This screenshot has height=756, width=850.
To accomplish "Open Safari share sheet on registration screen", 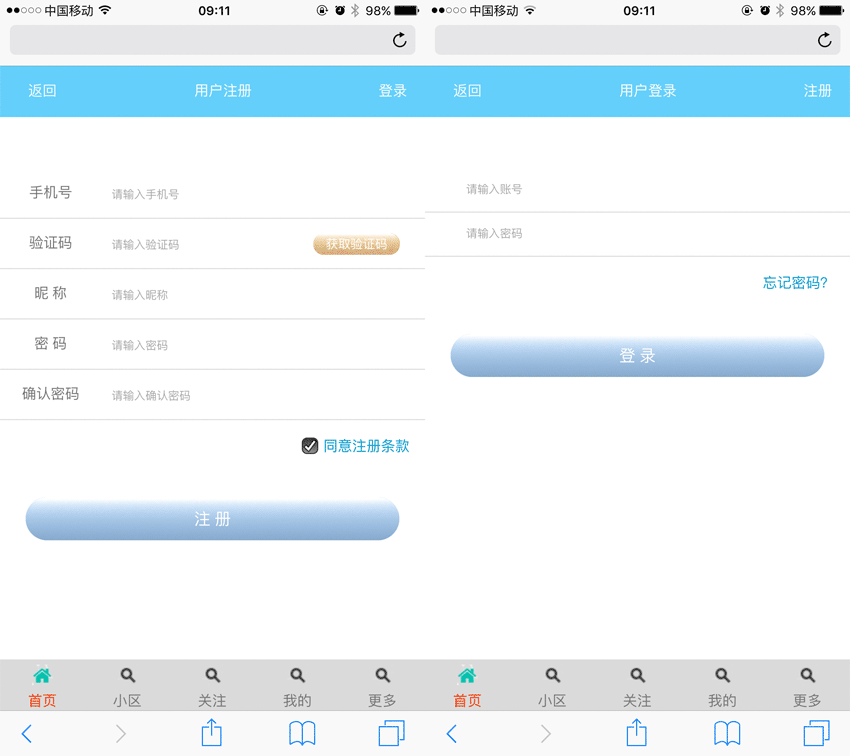I will coord(211,734).
